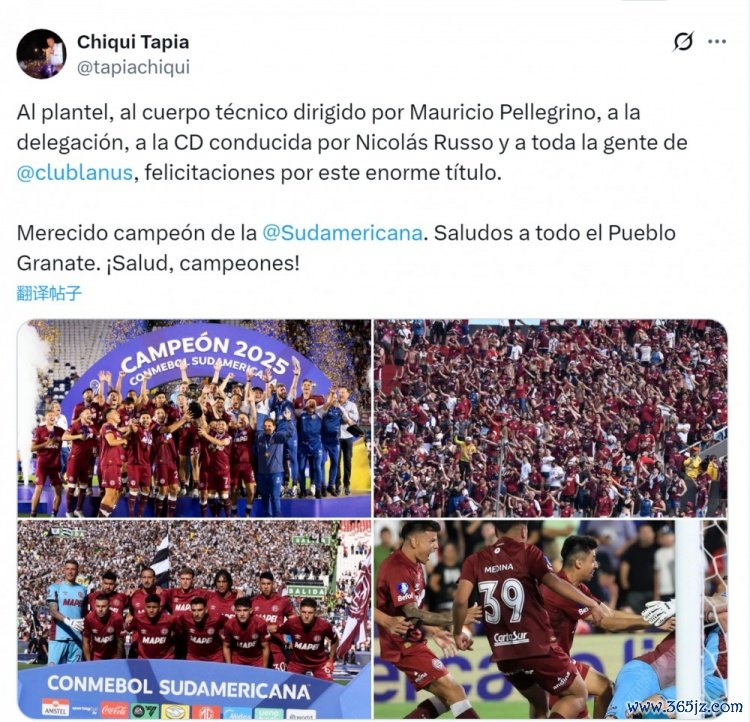Open the three-dot more options menu
This screenshot has width=750, height=722.
pos(717,42)
